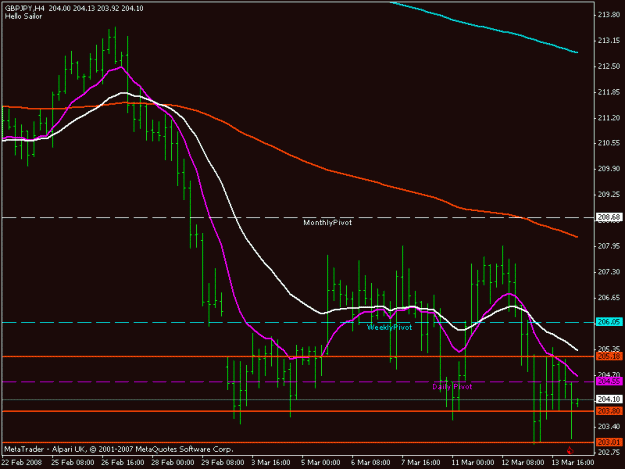Click the 25 Feb 08:00 time label
625x469 pixels.
(x=73, y=463)
